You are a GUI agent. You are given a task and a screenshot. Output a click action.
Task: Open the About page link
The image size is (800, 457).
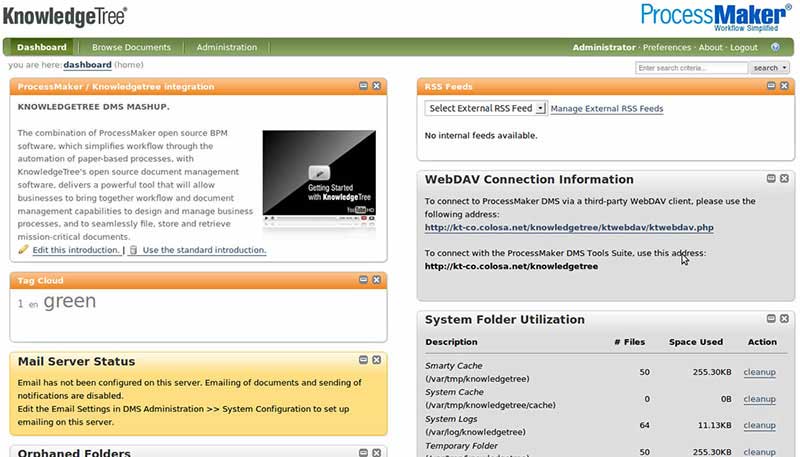pyautogui.click(x=711, y=47)
